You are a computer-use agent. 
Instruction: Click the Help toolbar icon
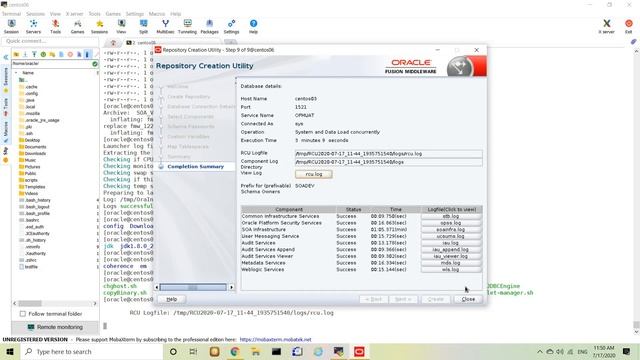pos(253,27)
